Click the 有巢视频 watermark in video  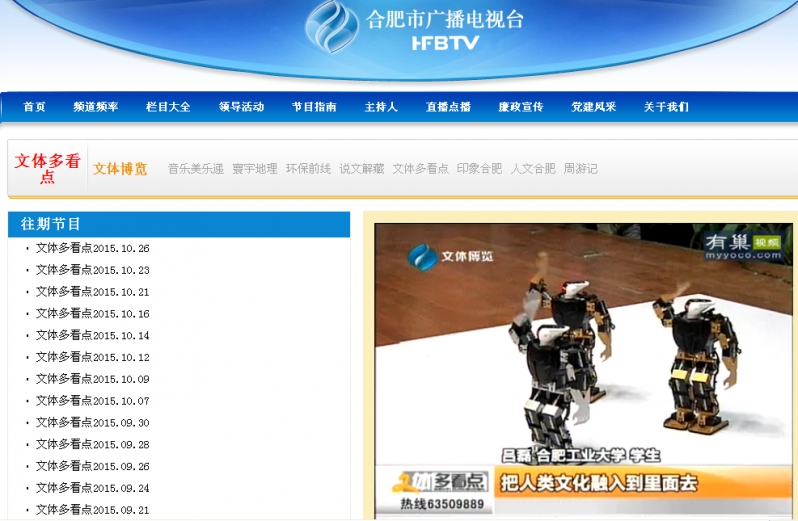click(x=741, y=245)
